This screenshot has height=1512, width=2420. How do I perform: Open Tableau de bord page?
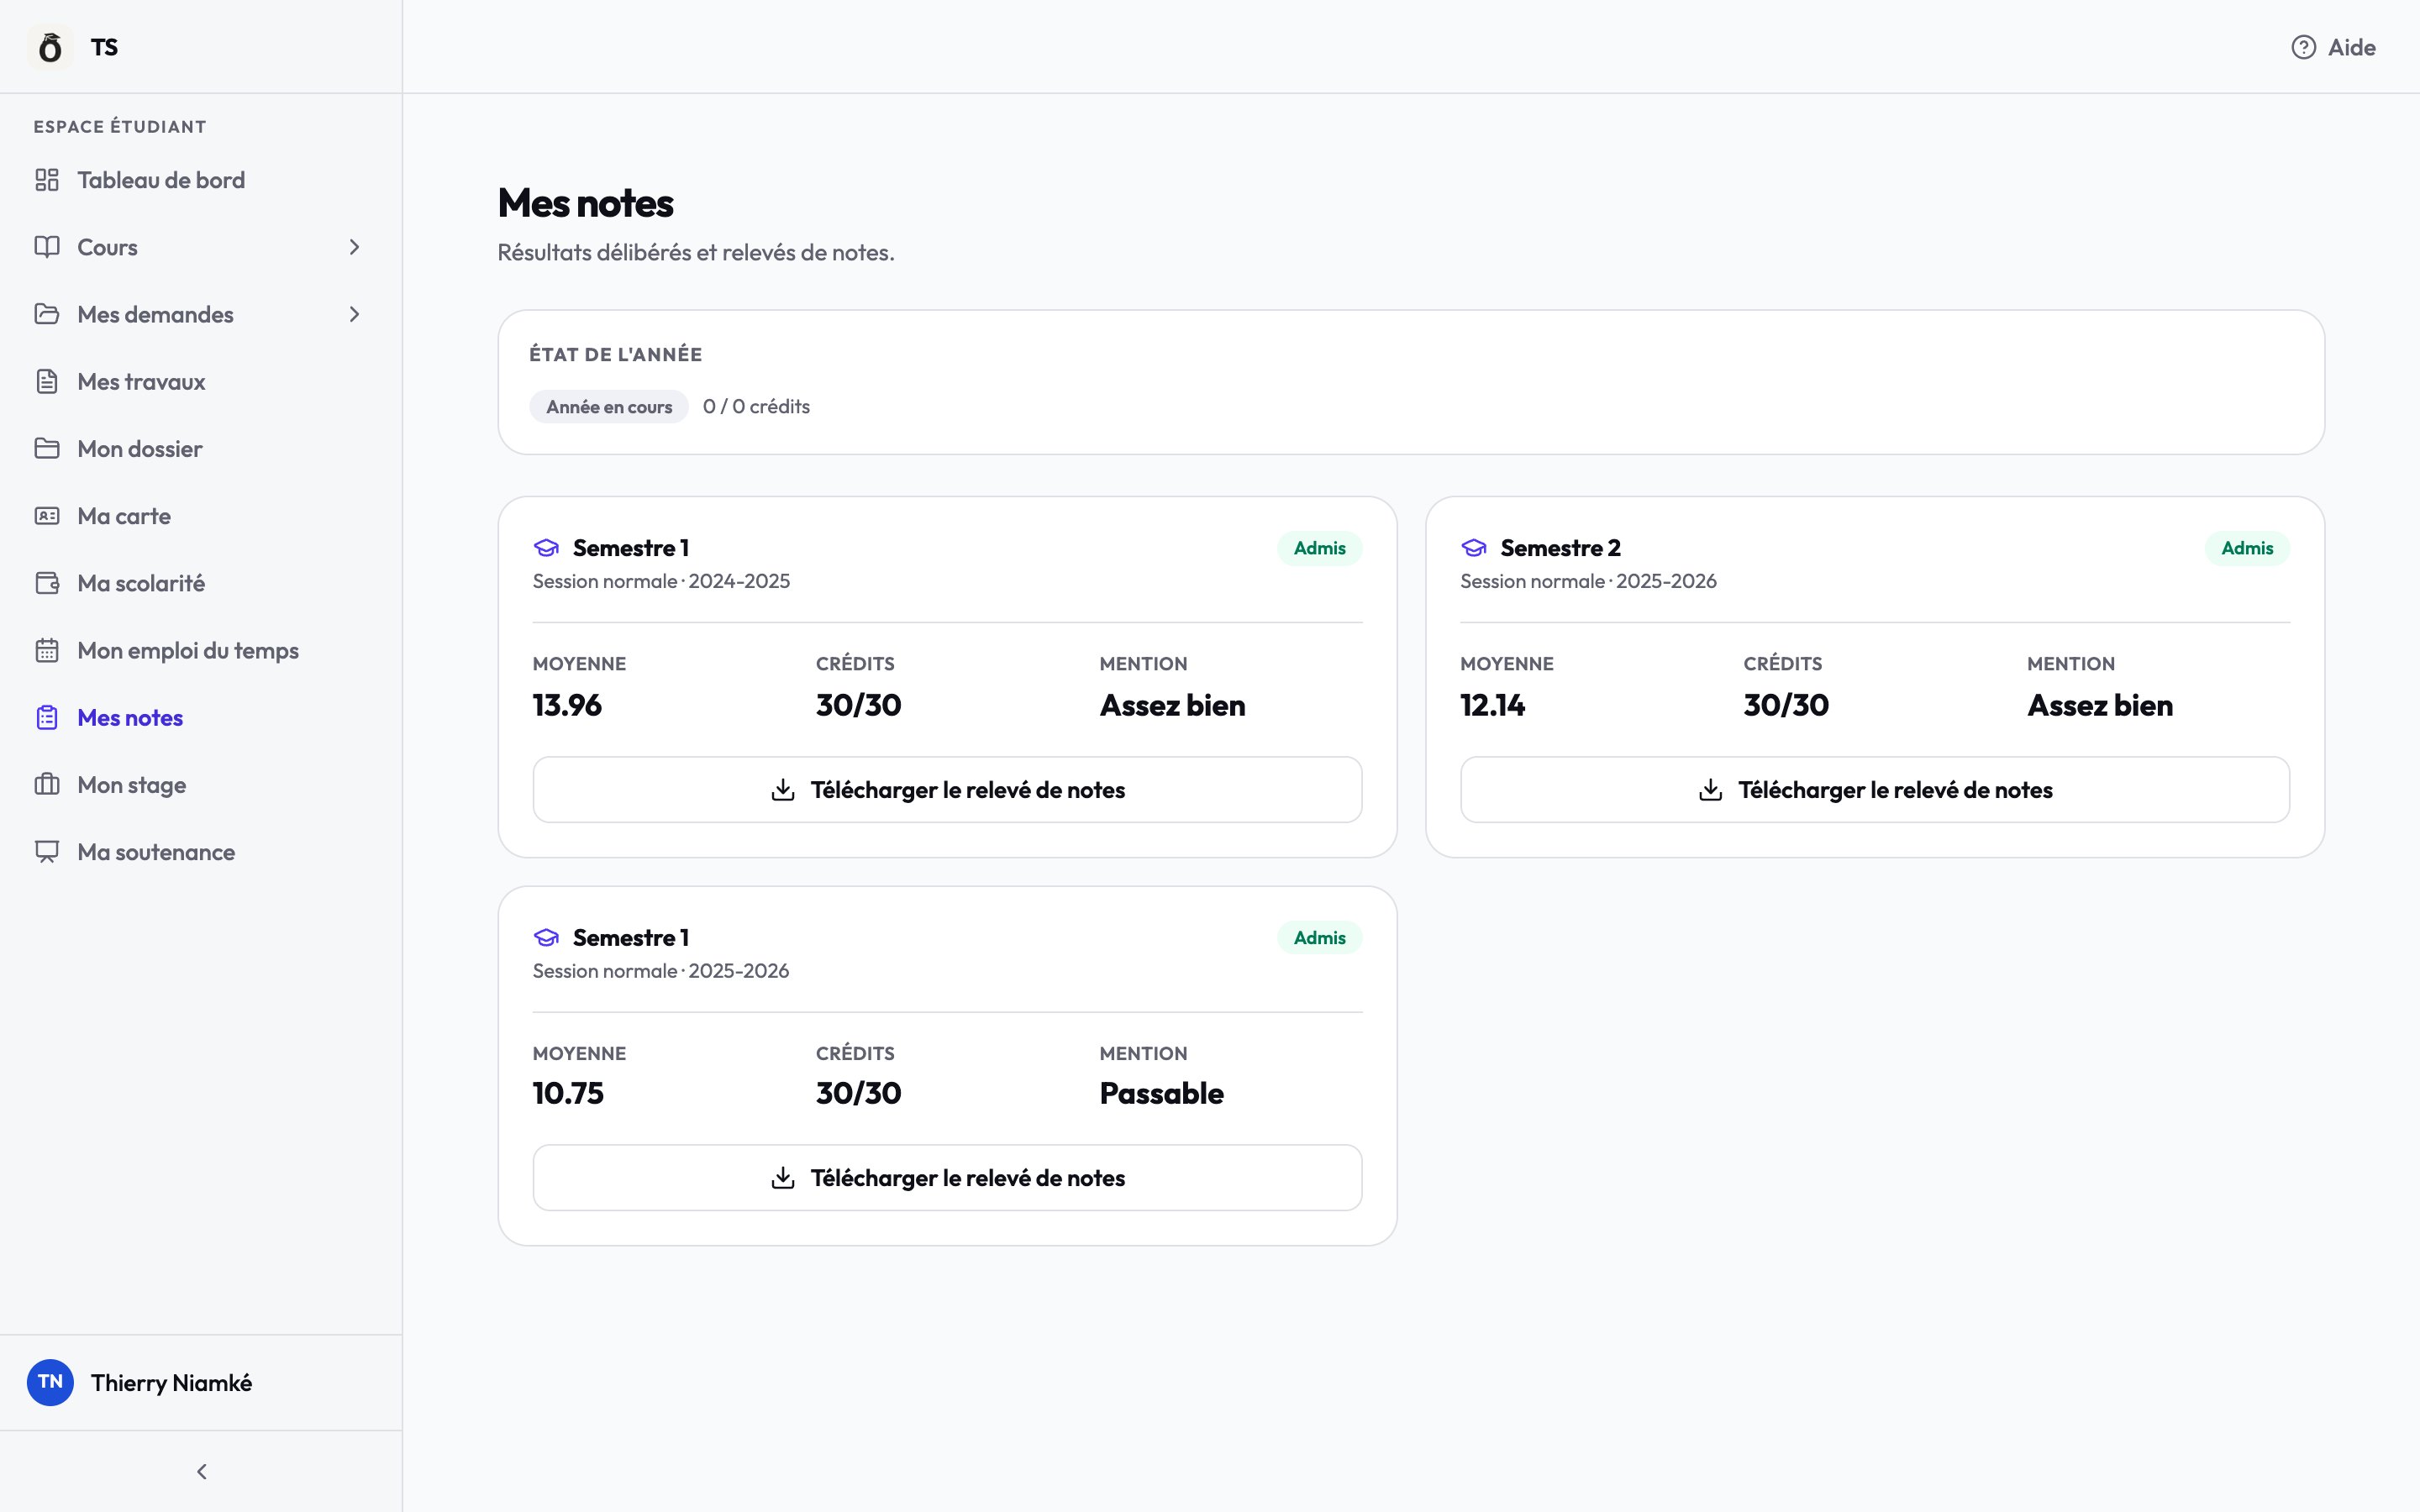(x=201, y=180)
